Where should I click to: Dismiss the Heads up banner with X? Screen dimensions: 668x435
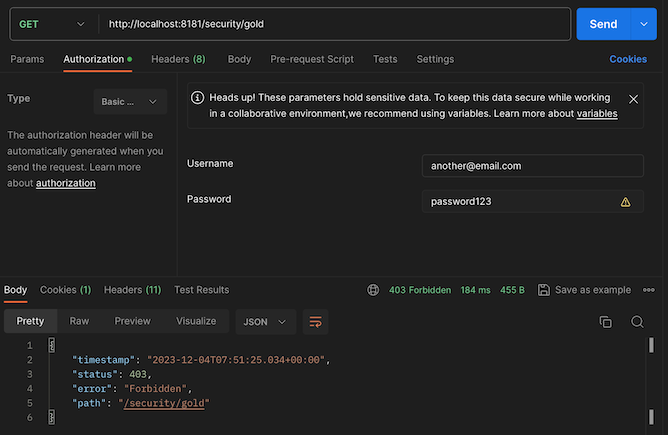pos(633,99)
